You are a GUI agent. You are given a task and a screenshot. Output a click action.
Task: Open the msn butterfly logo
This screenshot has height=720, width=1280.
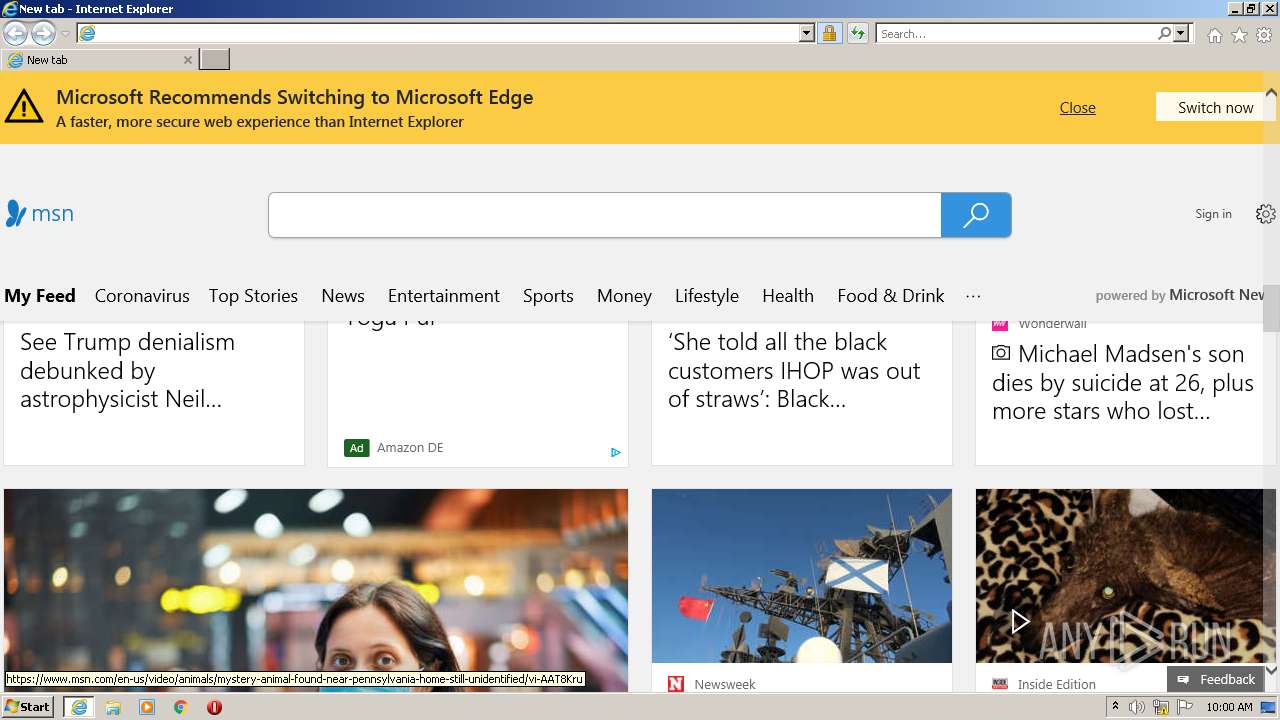pyautogui.click(x=40, y=213)
